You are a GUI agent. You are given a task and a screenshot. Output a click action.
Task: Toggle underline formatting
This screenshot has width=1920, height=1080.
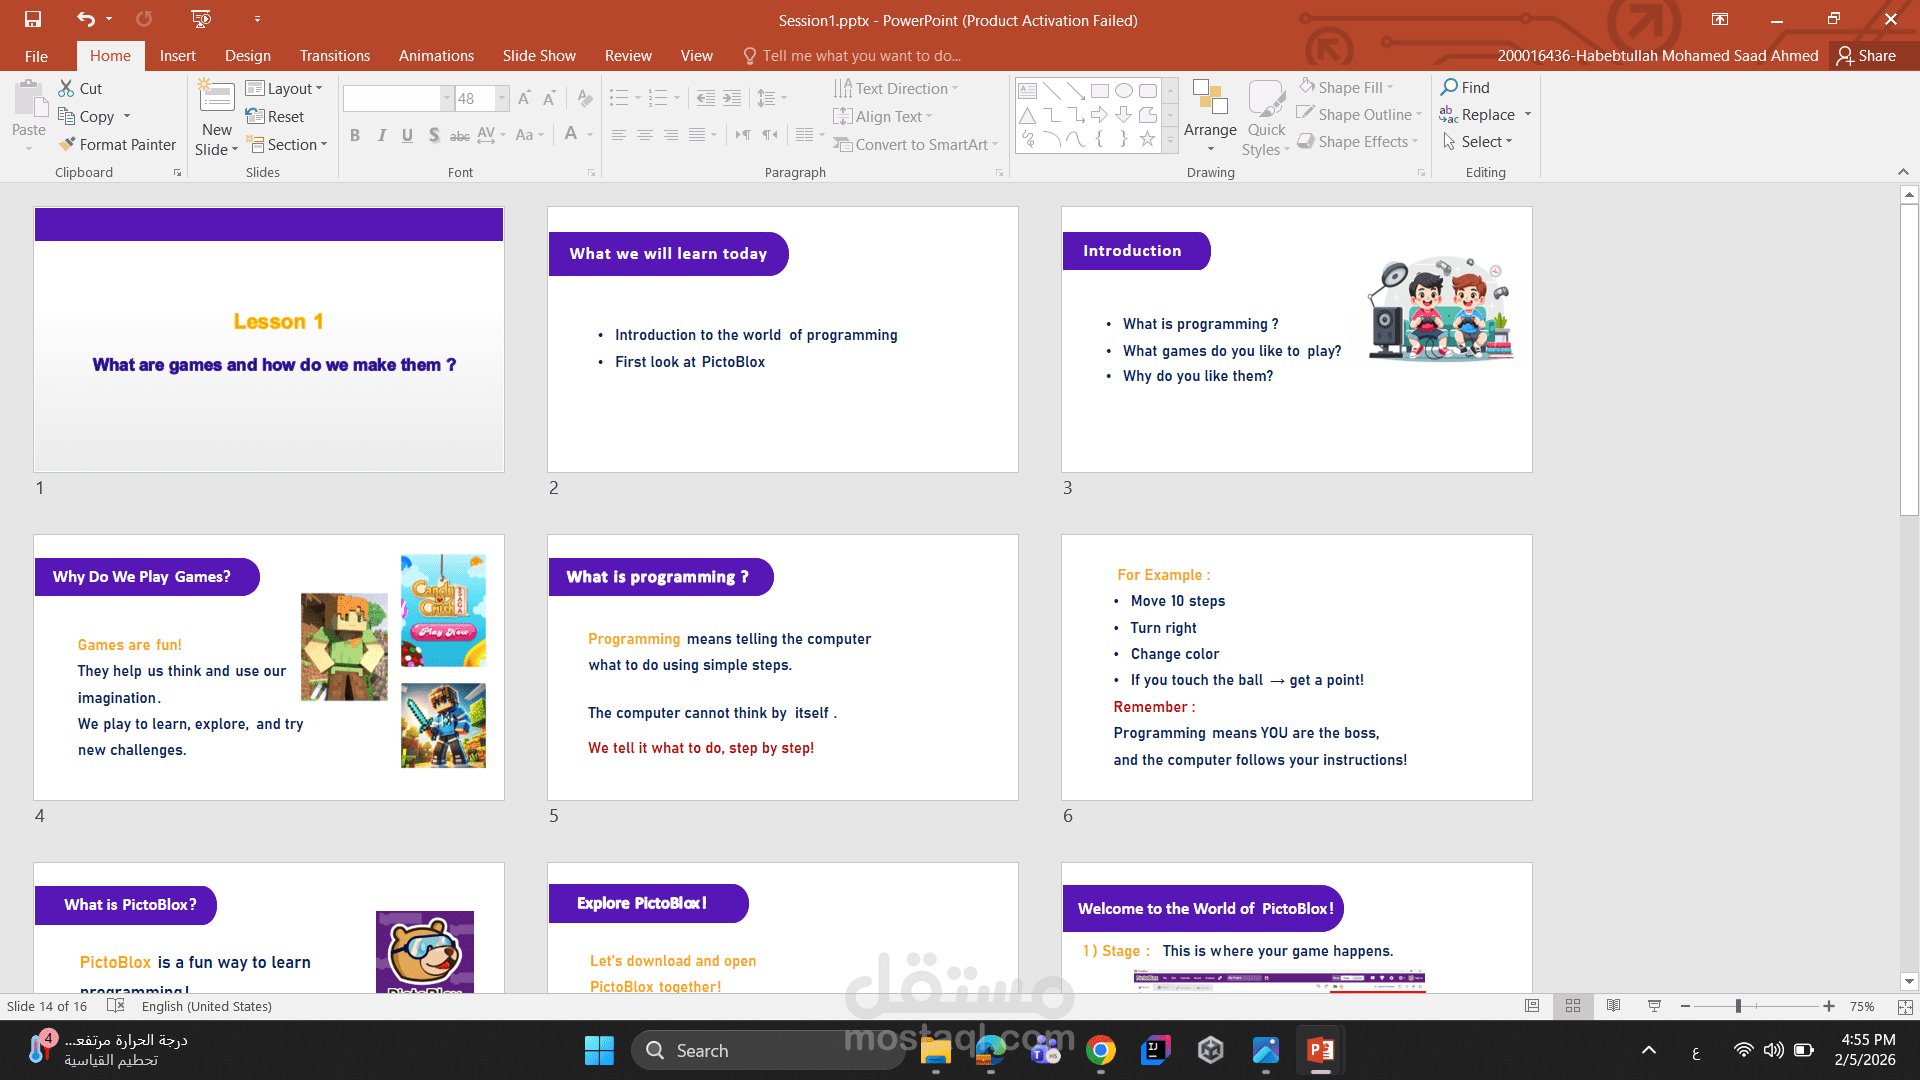(x=407, y=134)
